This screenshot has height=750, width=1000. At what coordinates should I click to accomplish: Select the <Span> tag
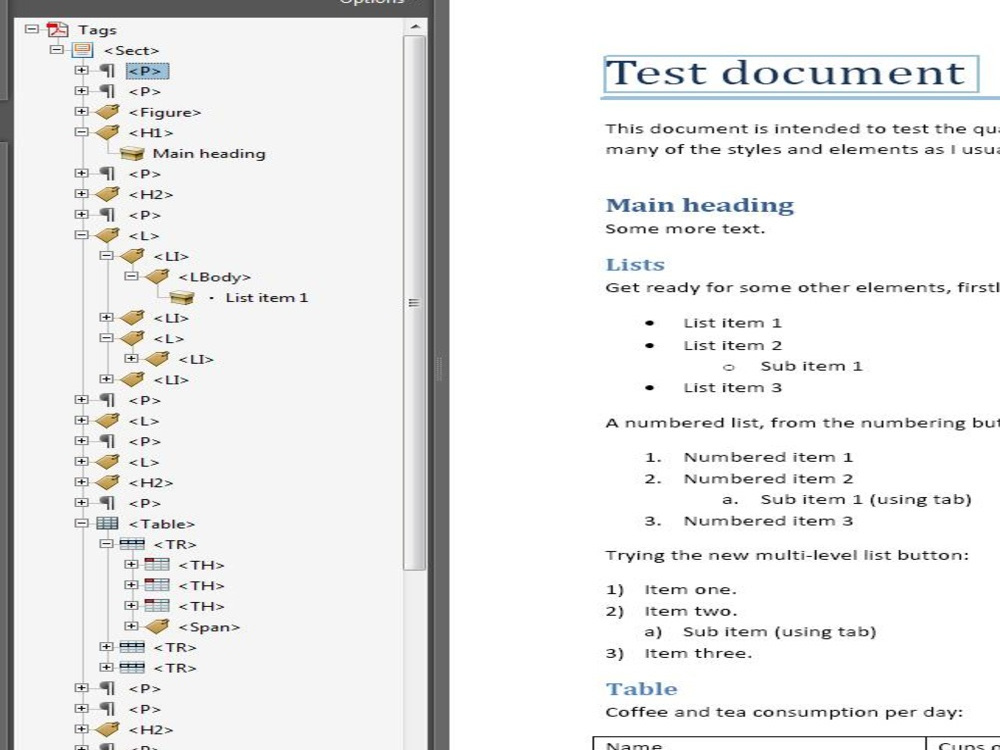[209, 627]
